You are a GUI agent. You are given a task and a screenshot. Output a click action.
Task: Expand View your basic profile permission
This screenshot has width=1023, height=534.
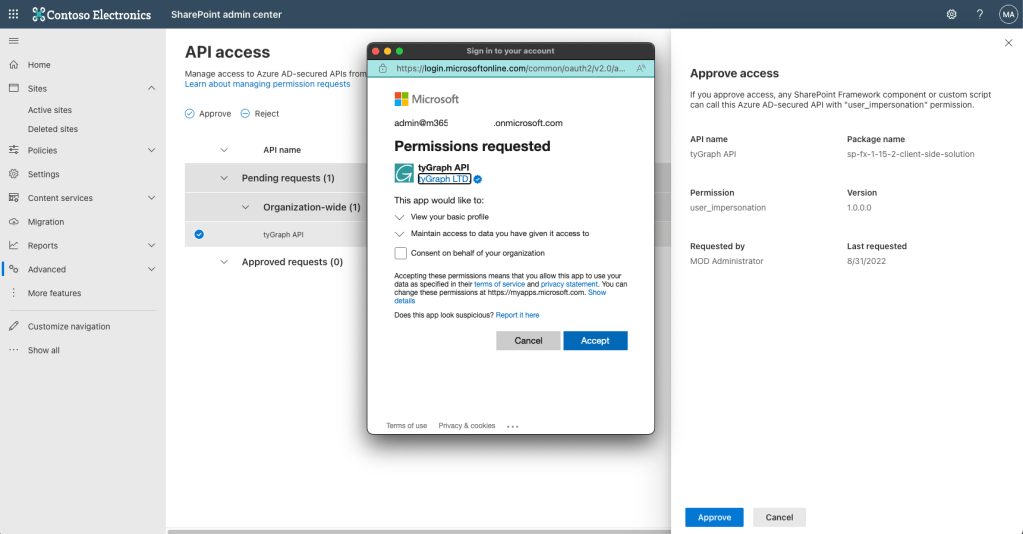point(399,217)
